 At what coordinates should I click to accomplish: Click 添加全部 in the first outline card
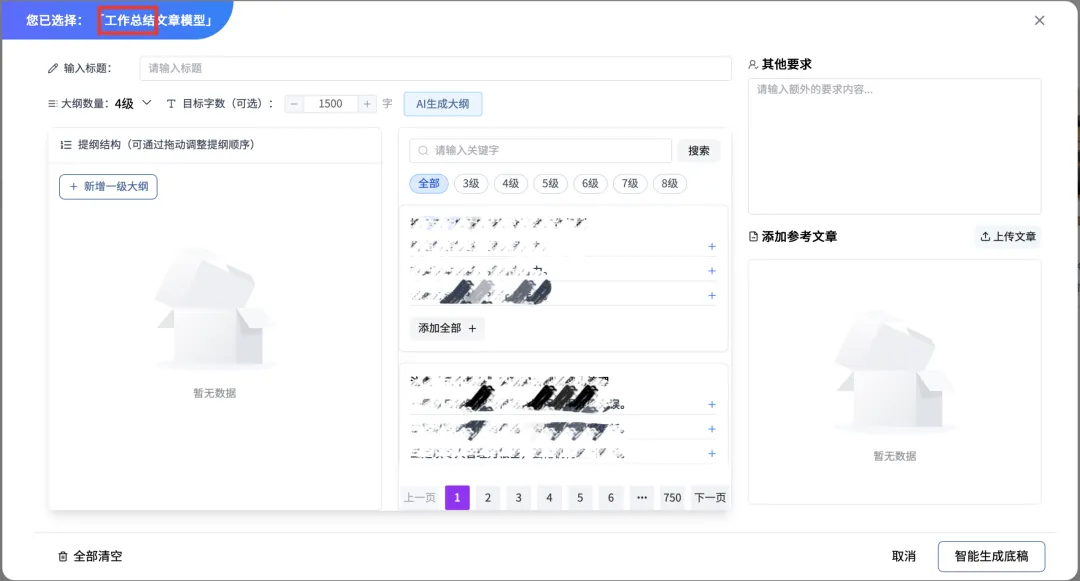point(447,328)
